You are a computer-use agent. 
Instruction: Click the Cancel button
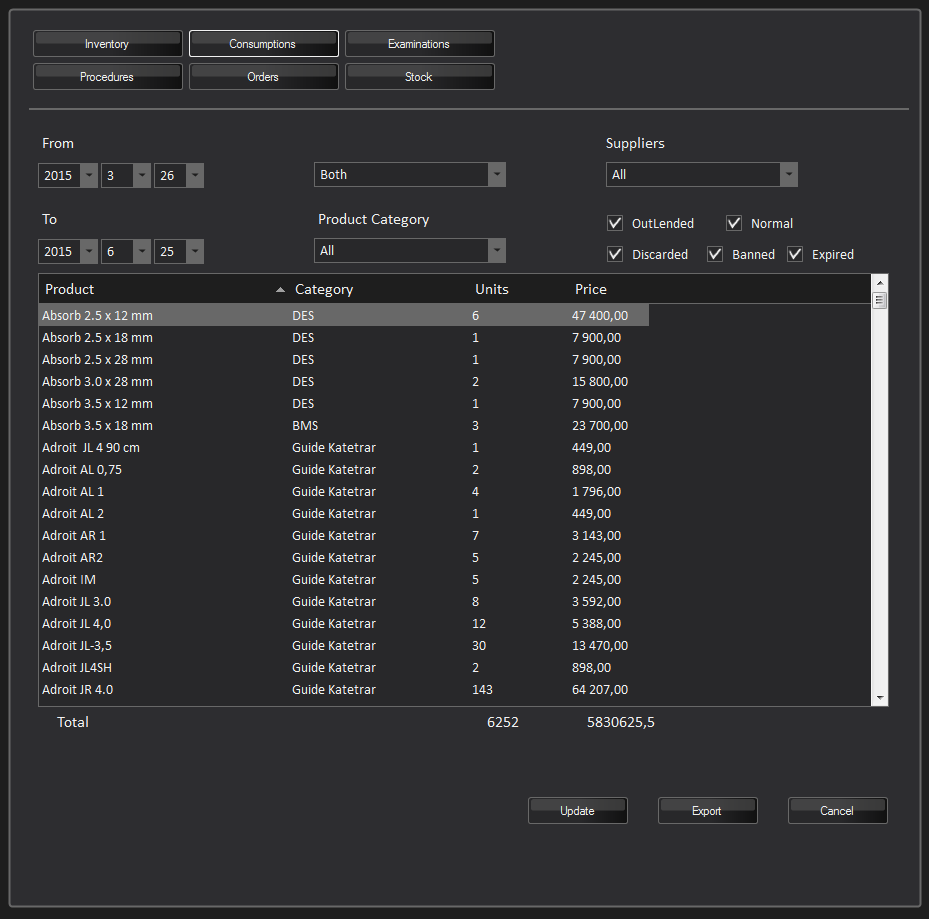point(837,811)
